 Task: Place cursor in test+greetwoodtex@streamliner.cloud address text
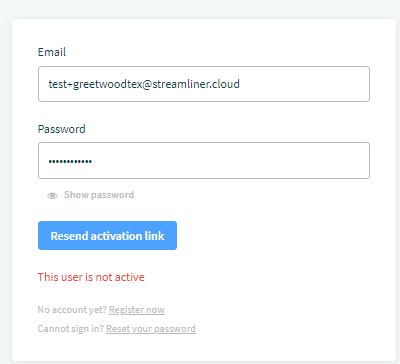click(144, 84)
